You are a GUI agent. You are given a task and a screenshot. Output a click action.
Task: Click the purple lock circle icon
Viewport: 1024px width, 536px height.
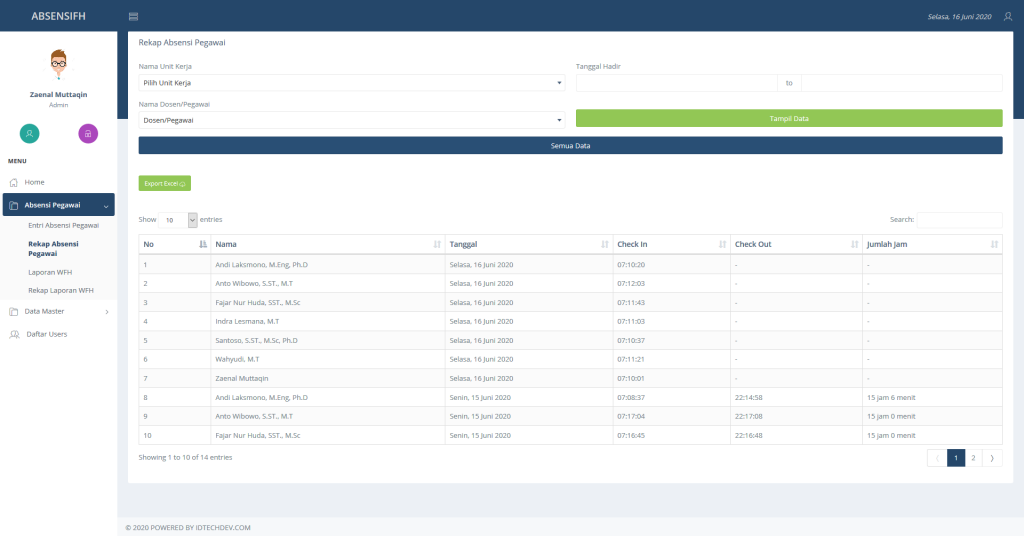[x=88, y=133]
